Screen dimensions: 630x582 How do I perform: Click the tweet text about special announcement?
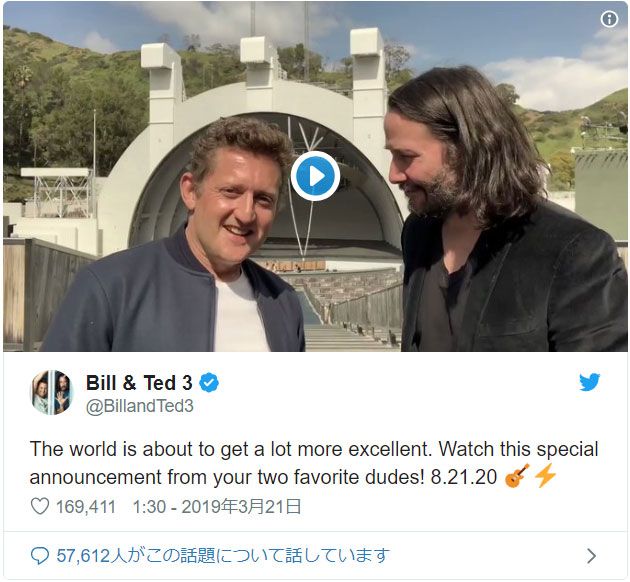click(314, 463)
